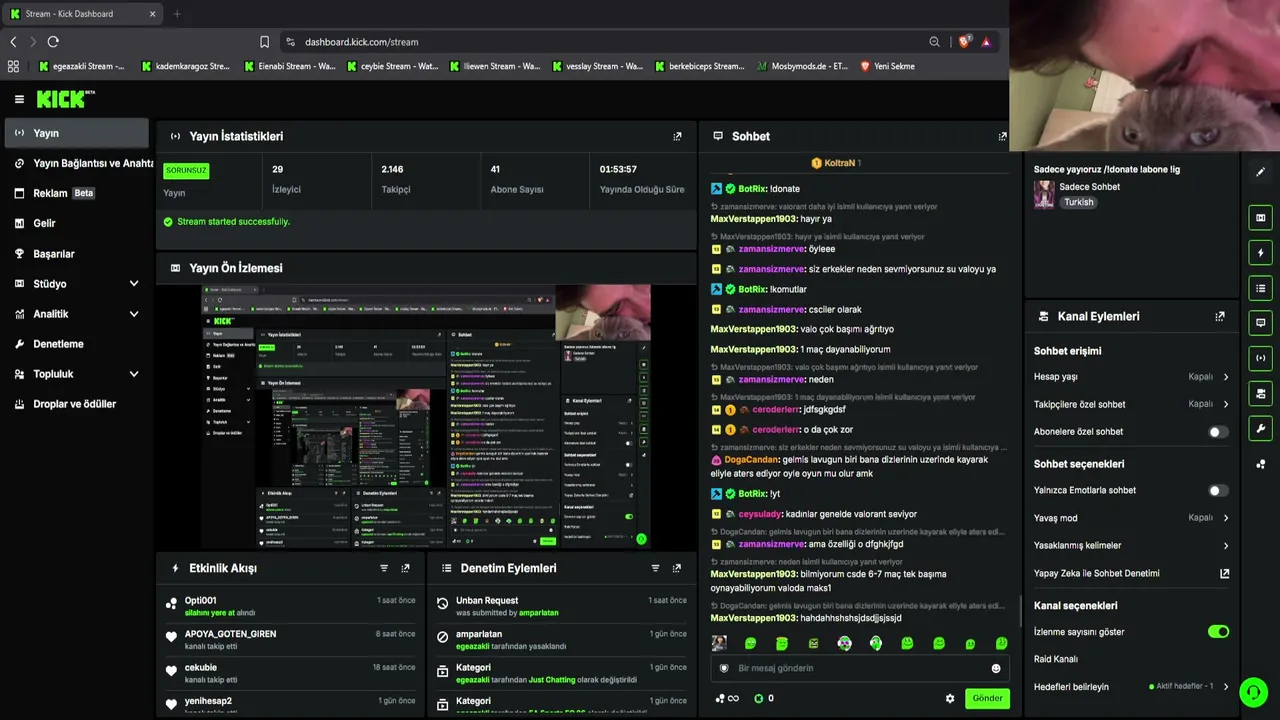Image resolution: width=1280 pixels, height=720 pixels.
Task: Pop out the Etkinlik Akışı panel
Action: coord(405,568)
